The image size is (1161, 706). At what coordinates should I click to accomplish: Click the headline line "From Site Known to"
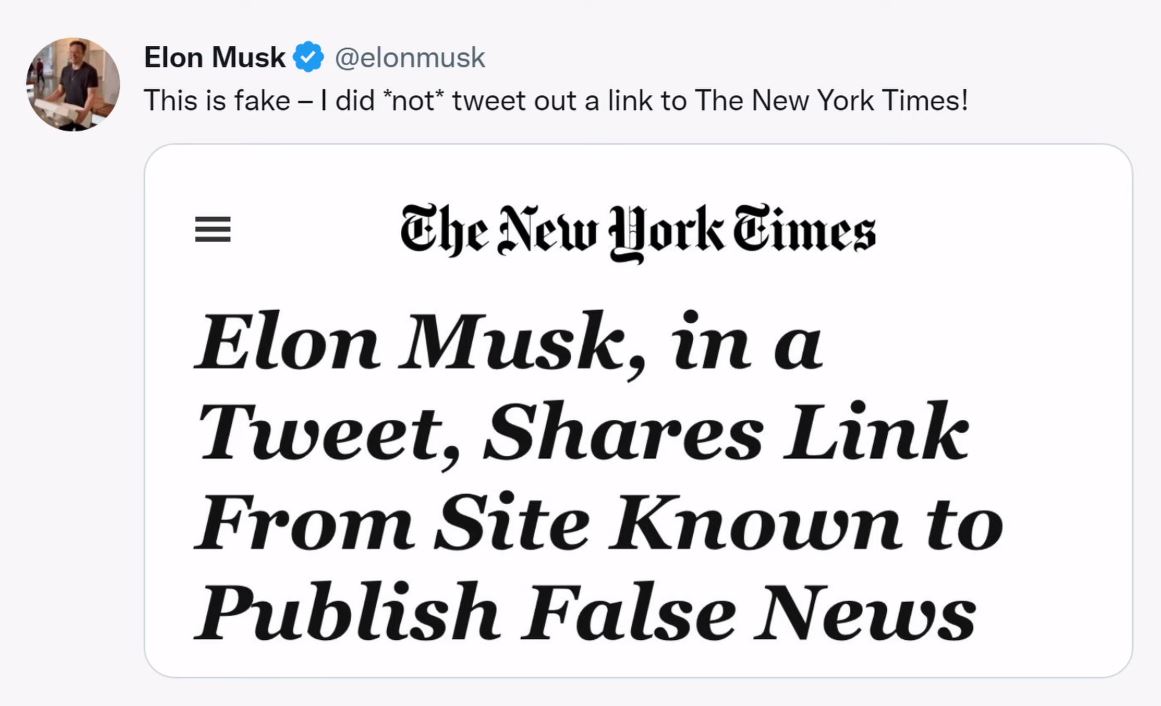[599, 522]
